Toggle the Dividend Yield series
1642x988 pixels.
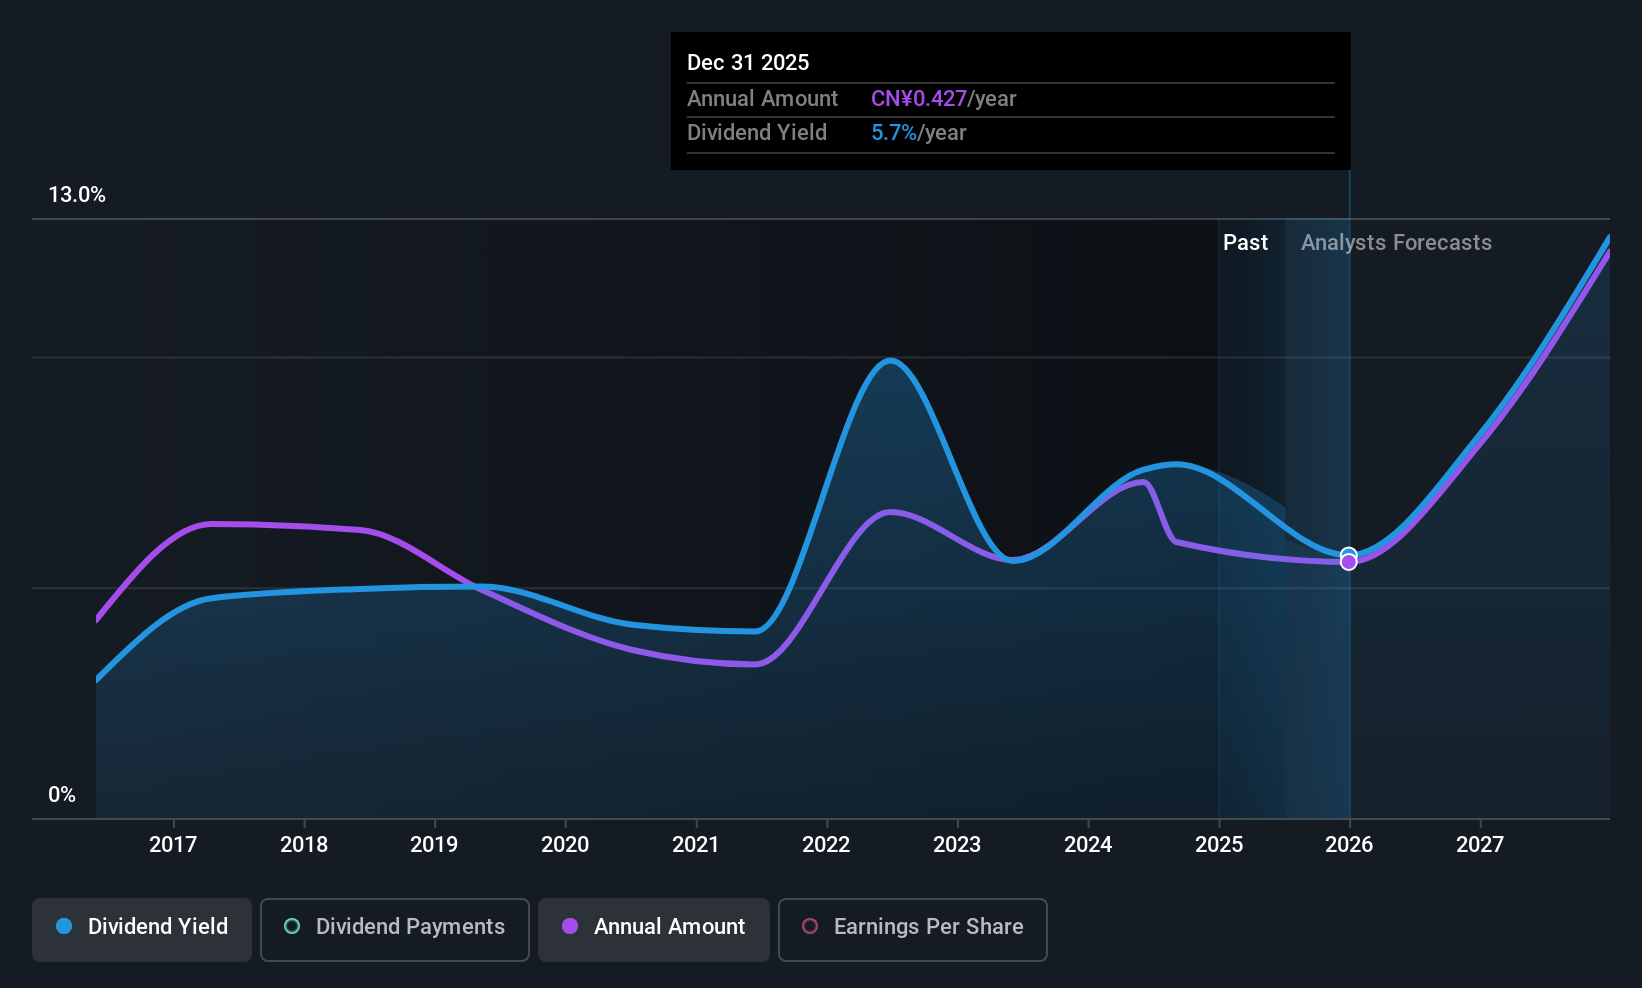click(142, 930)
